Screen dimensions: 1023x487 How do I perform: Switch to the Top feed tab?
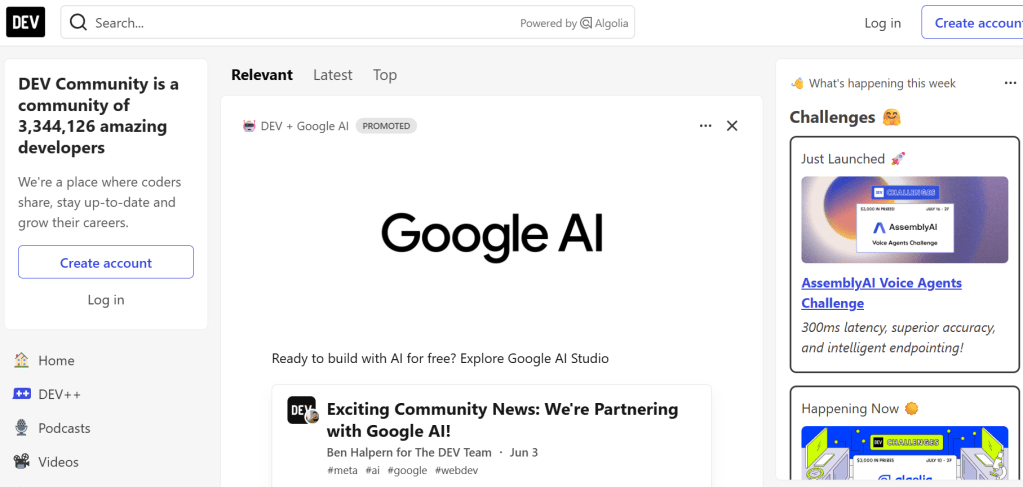385,75
